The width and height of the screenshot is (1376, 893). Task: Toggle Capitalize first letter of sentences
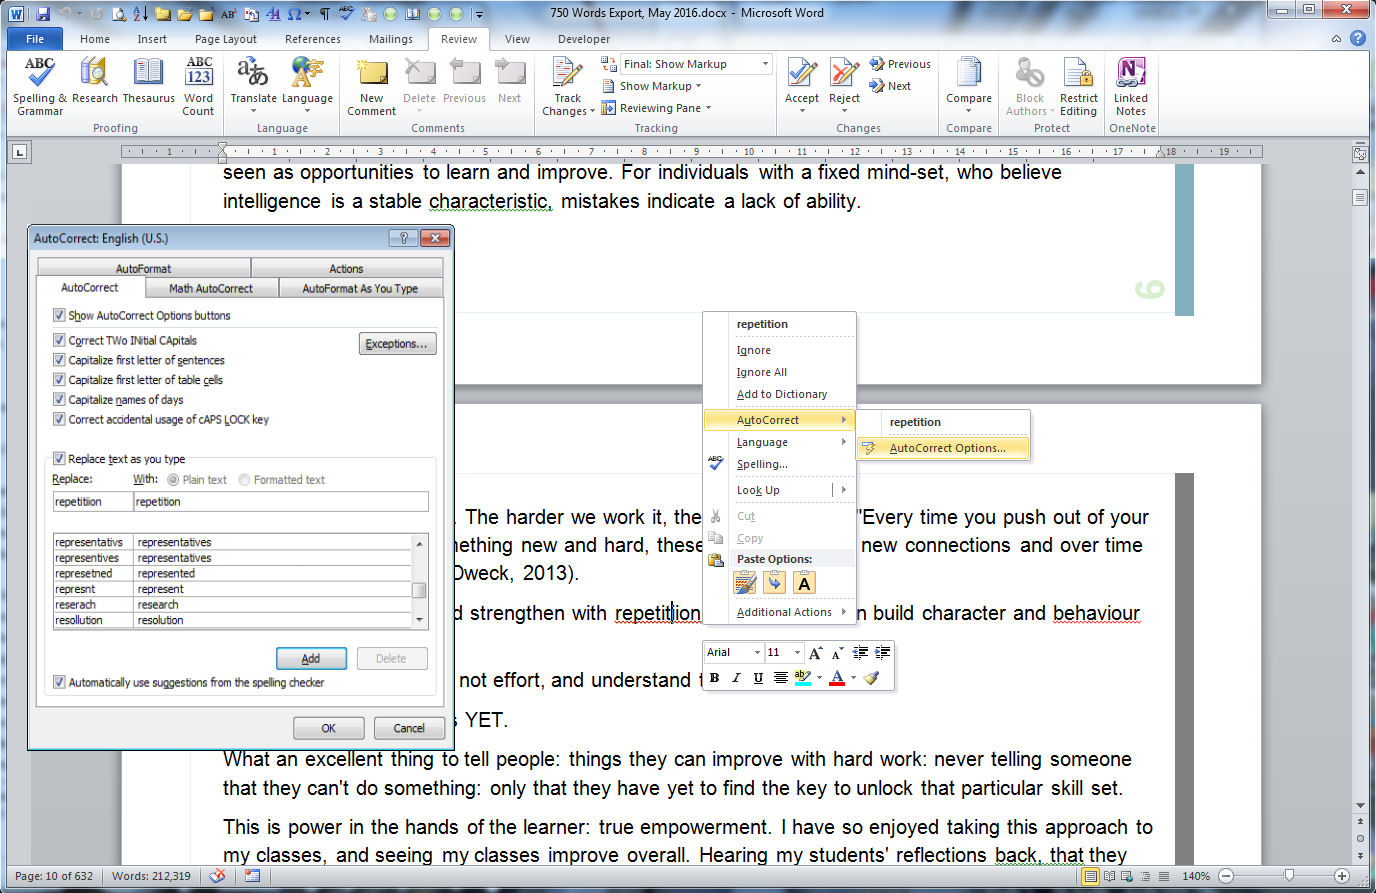coord(59,360)
